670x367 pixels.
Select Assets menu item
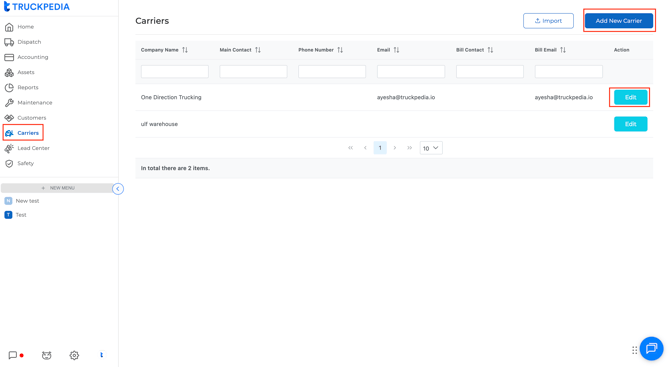click(26, 72)
